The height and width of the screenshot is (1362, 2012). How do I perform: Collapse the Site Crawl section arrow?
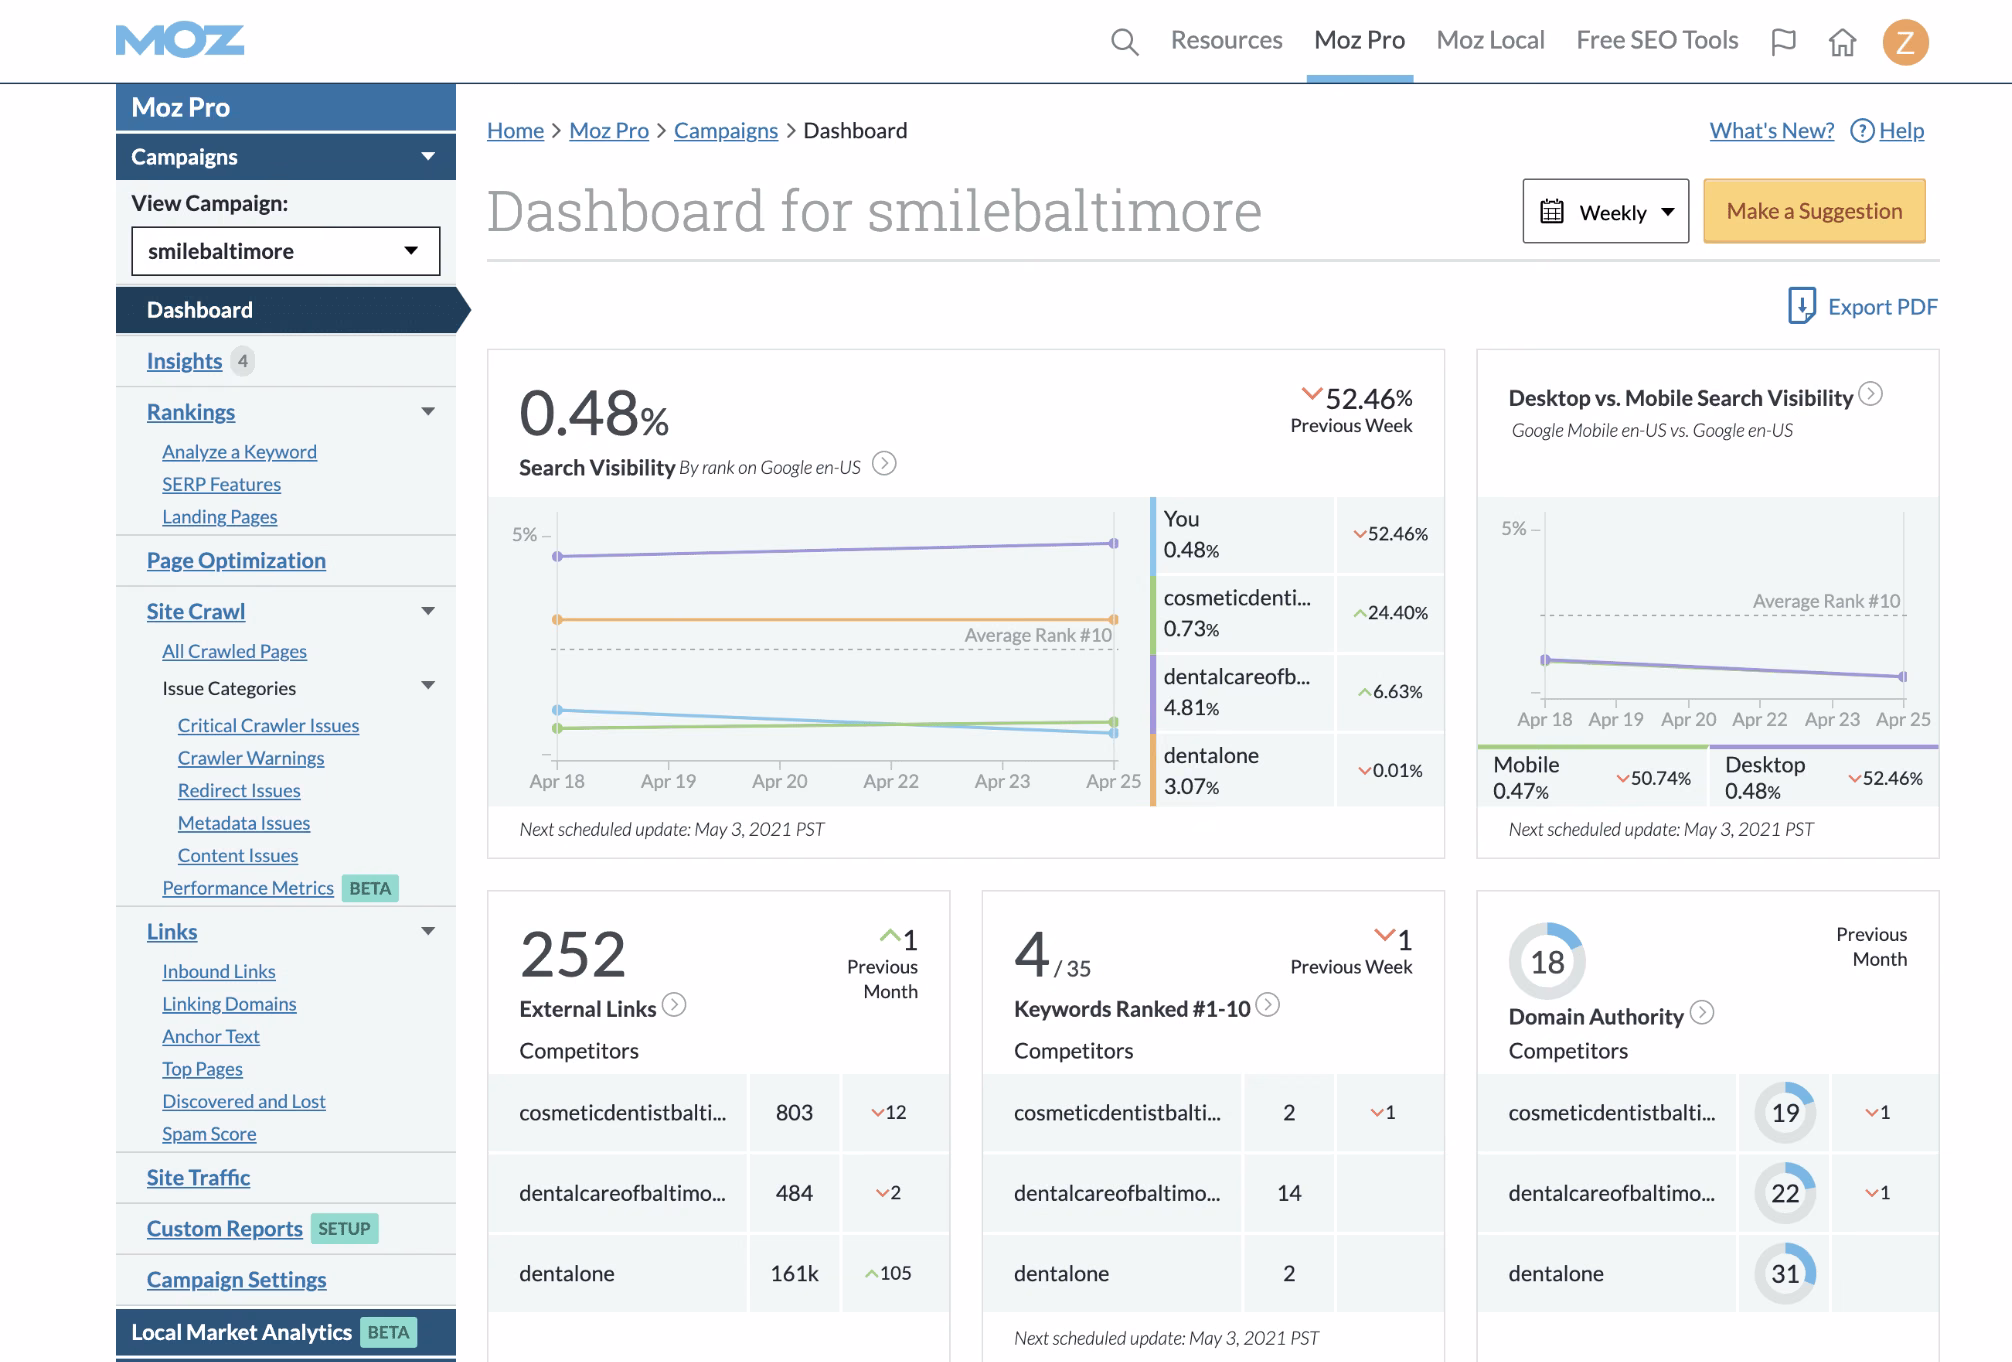(x=428, y=611)
